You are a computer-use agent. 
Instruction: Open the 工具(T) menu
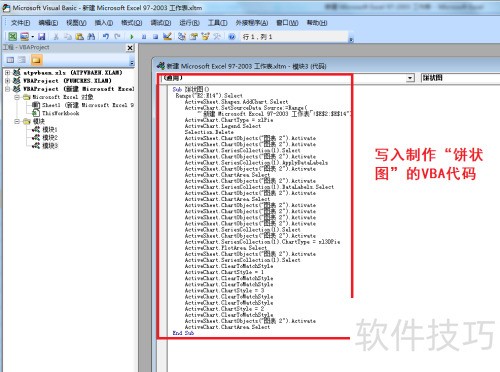(218, 23)
